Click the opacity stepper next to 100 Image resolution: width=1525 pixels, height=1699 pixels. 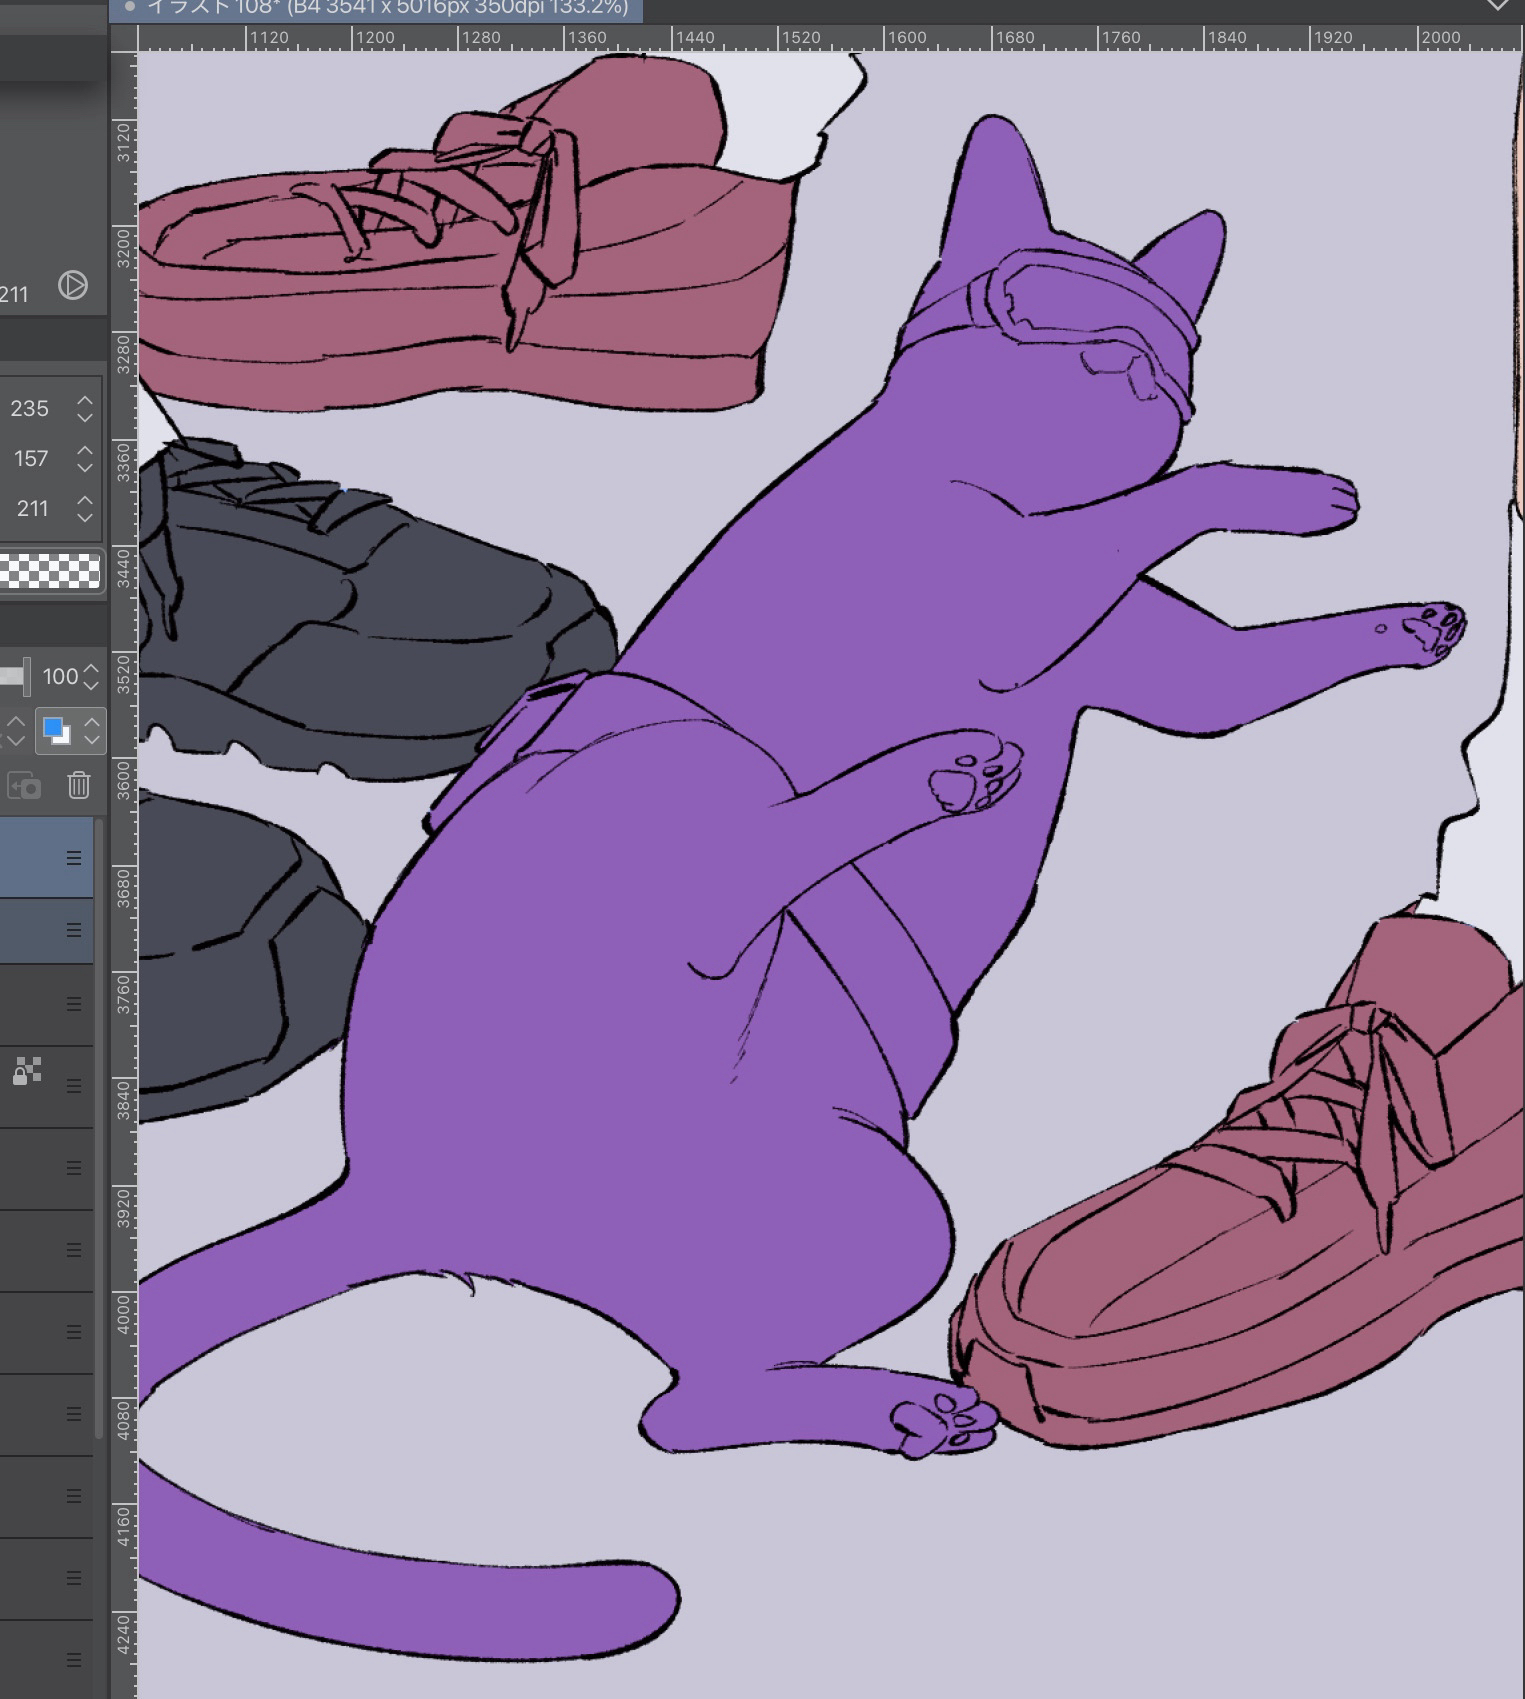[x=92, y=677]
